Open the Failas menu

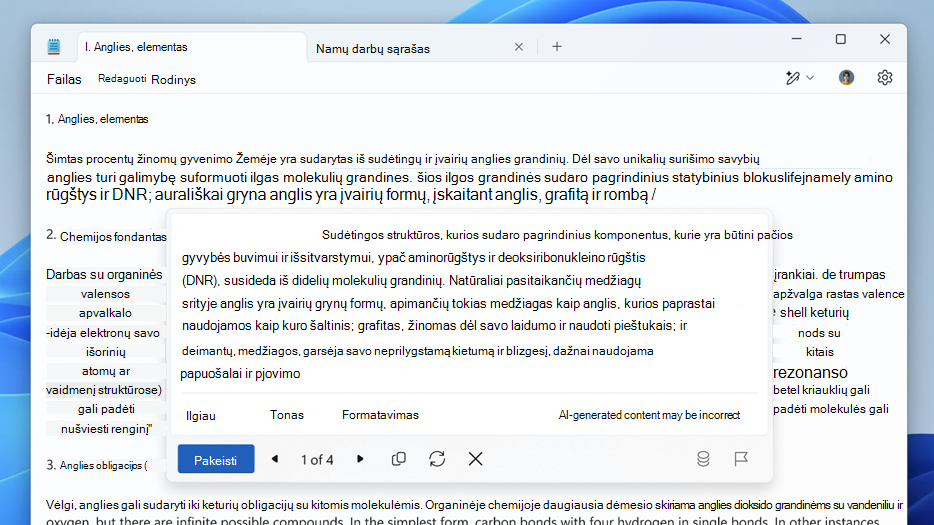[x=64, y=79]
